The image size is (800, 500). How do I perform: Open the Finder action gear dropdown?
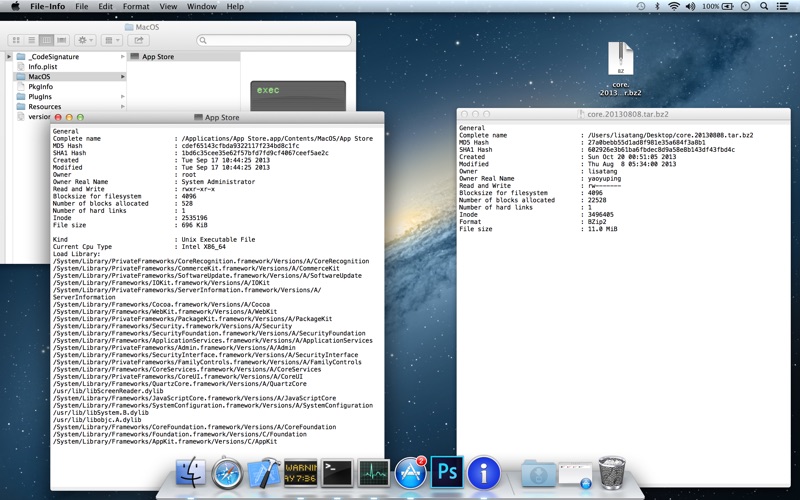pyautogui.click(x=85, y=40)
